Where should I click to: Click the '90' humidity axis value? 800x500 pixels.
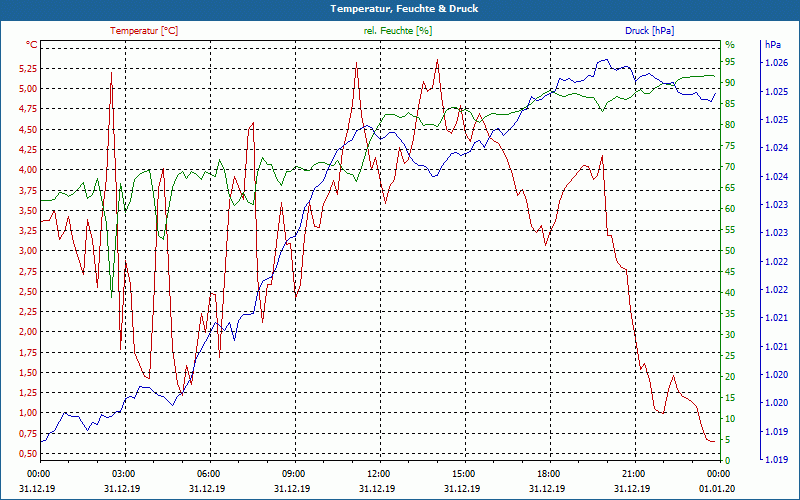coord(730,83)
